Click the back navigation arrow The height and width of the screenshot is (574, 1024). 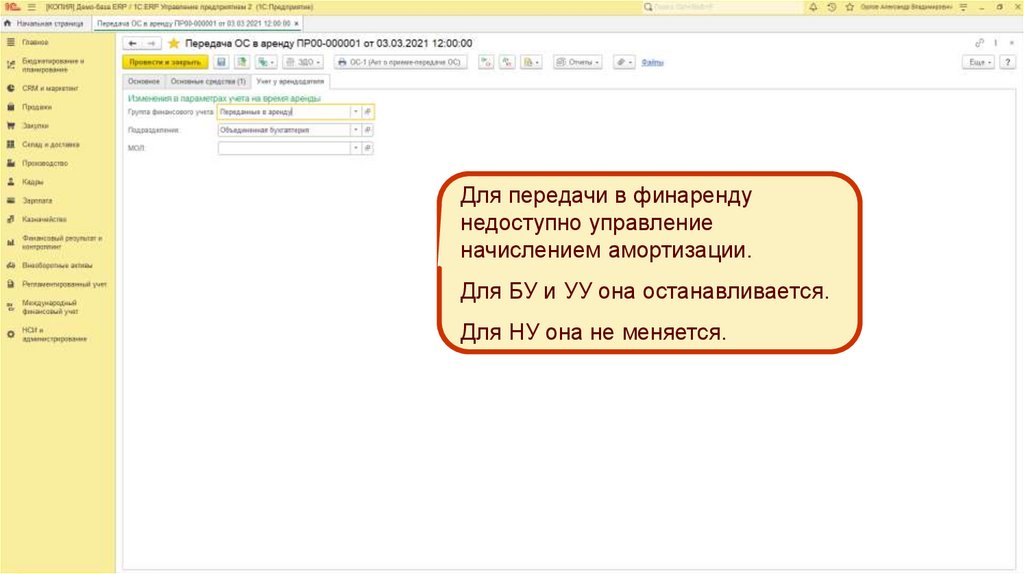point(133,43)
